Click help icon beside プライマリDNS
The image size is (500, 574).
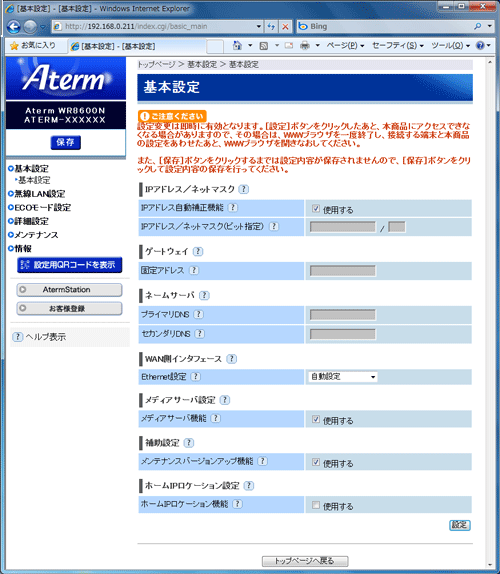198,314
